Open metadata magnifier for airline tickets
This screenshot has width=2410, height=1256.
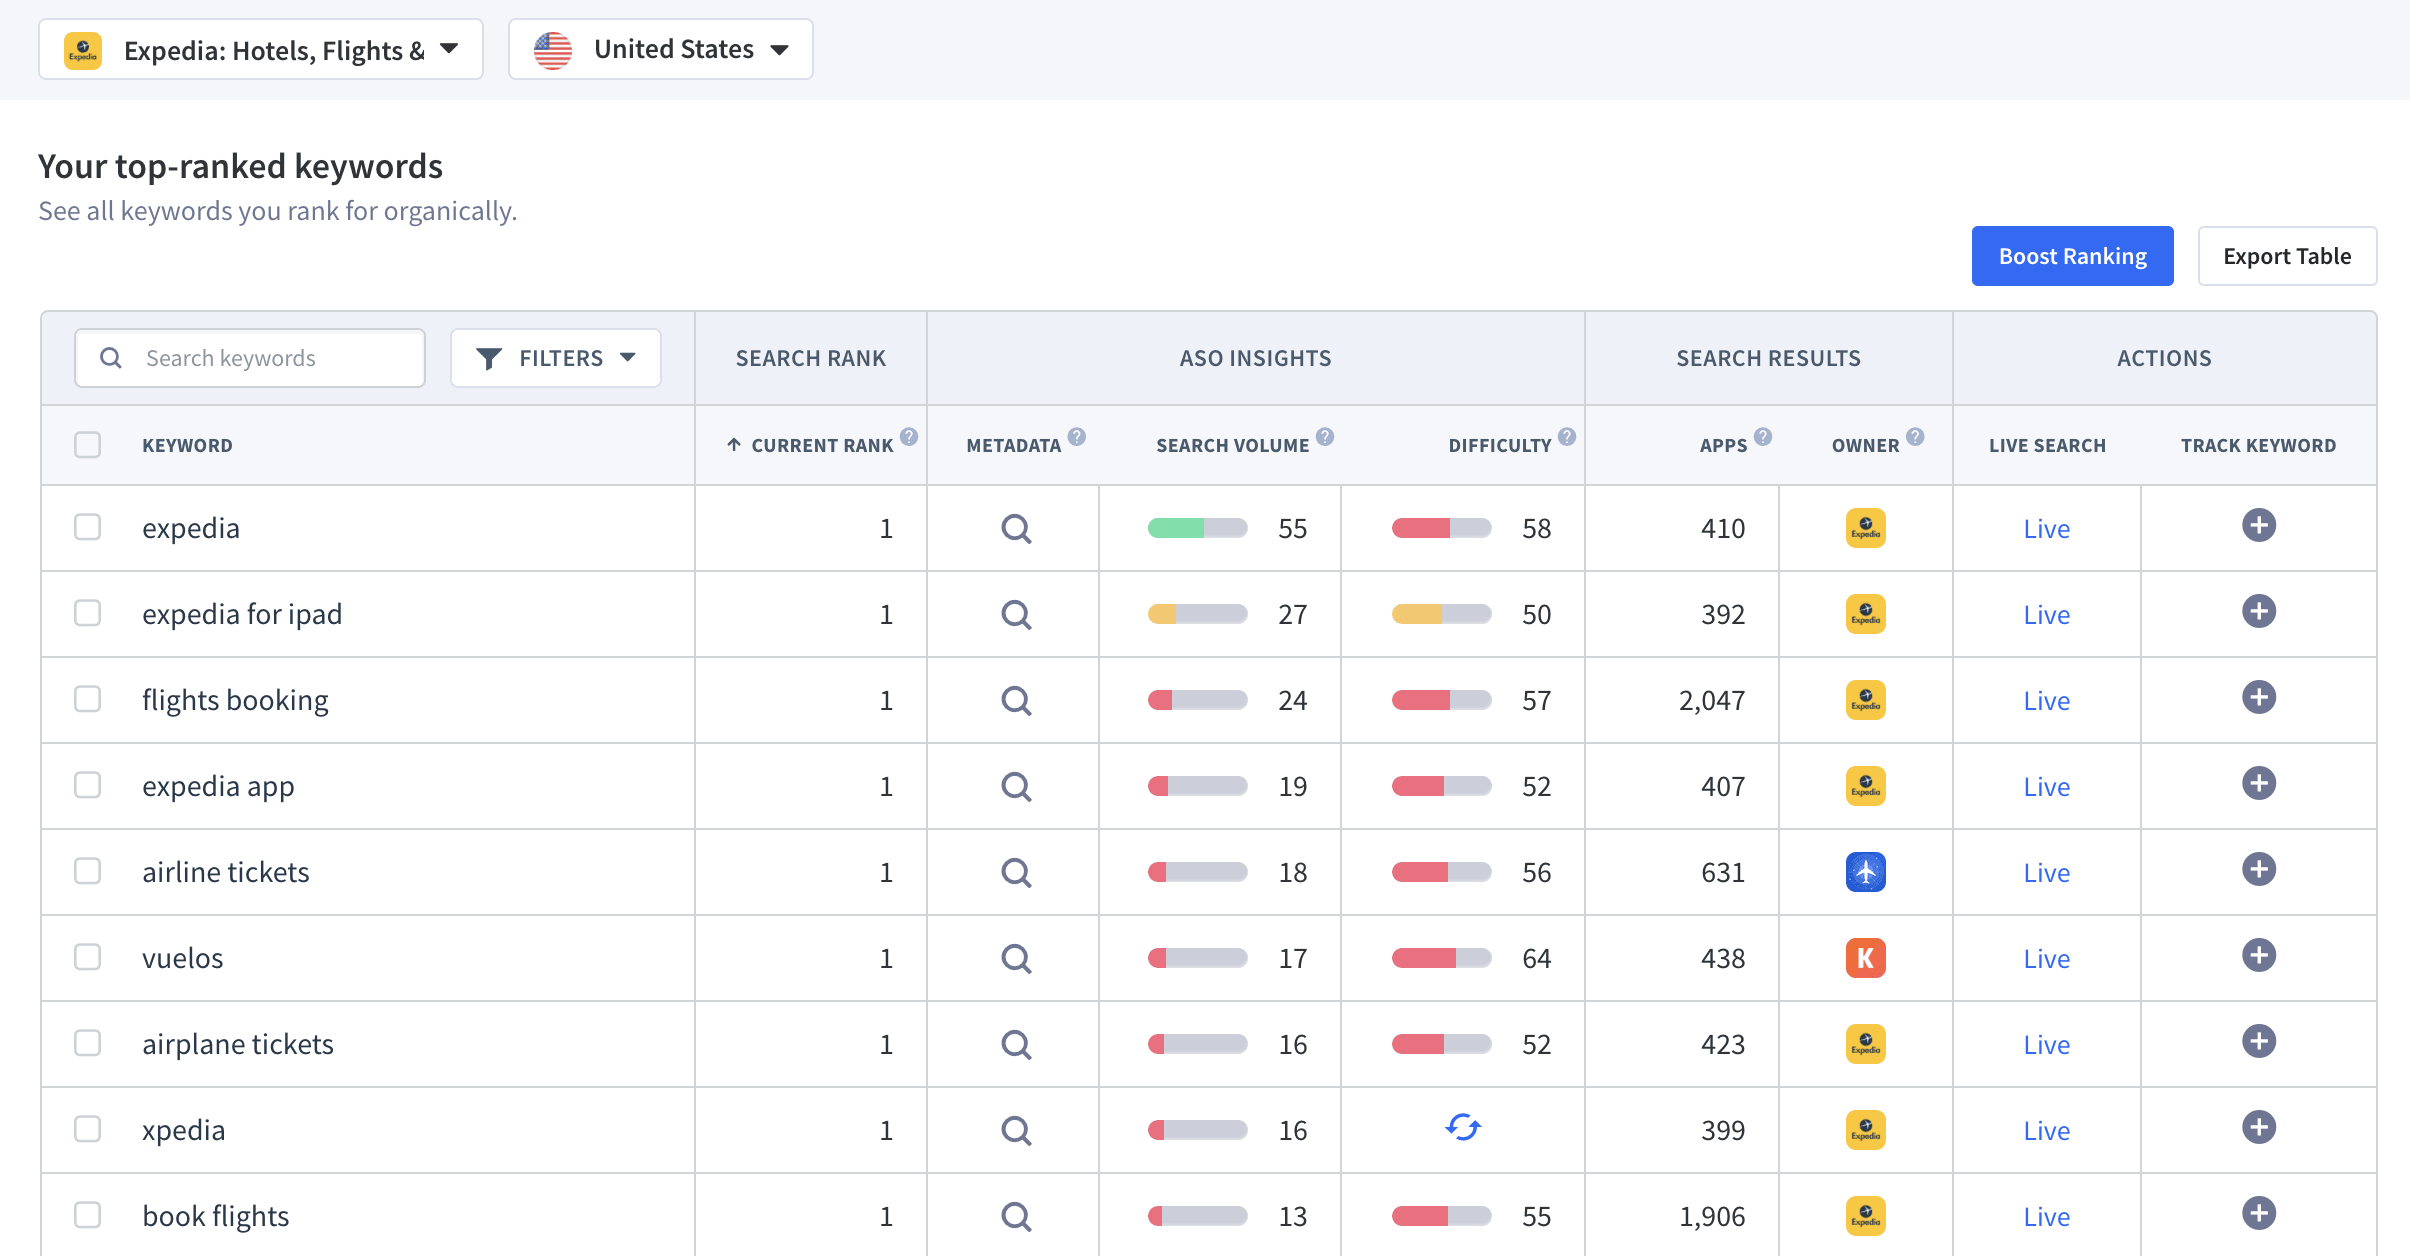[x=1016, y=873]
